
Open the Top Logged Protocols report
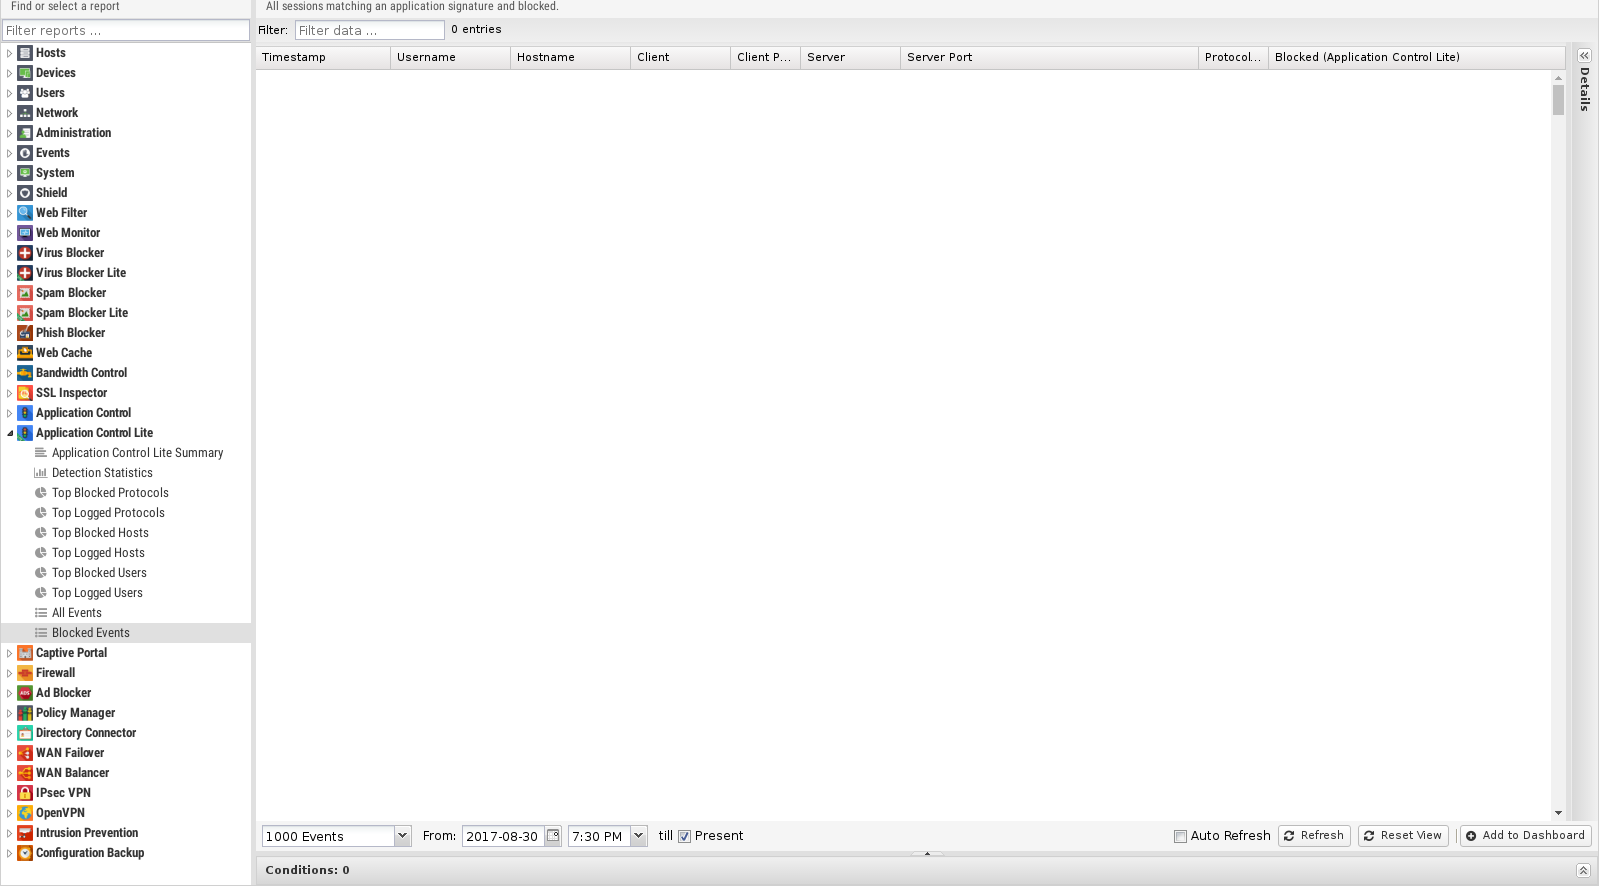108,513
